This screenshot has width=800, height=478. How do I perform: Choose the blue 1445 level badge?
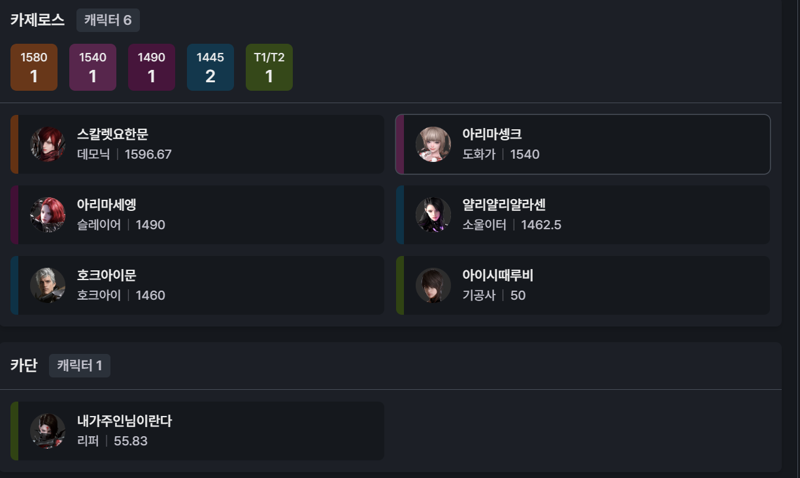click(210, 67)
